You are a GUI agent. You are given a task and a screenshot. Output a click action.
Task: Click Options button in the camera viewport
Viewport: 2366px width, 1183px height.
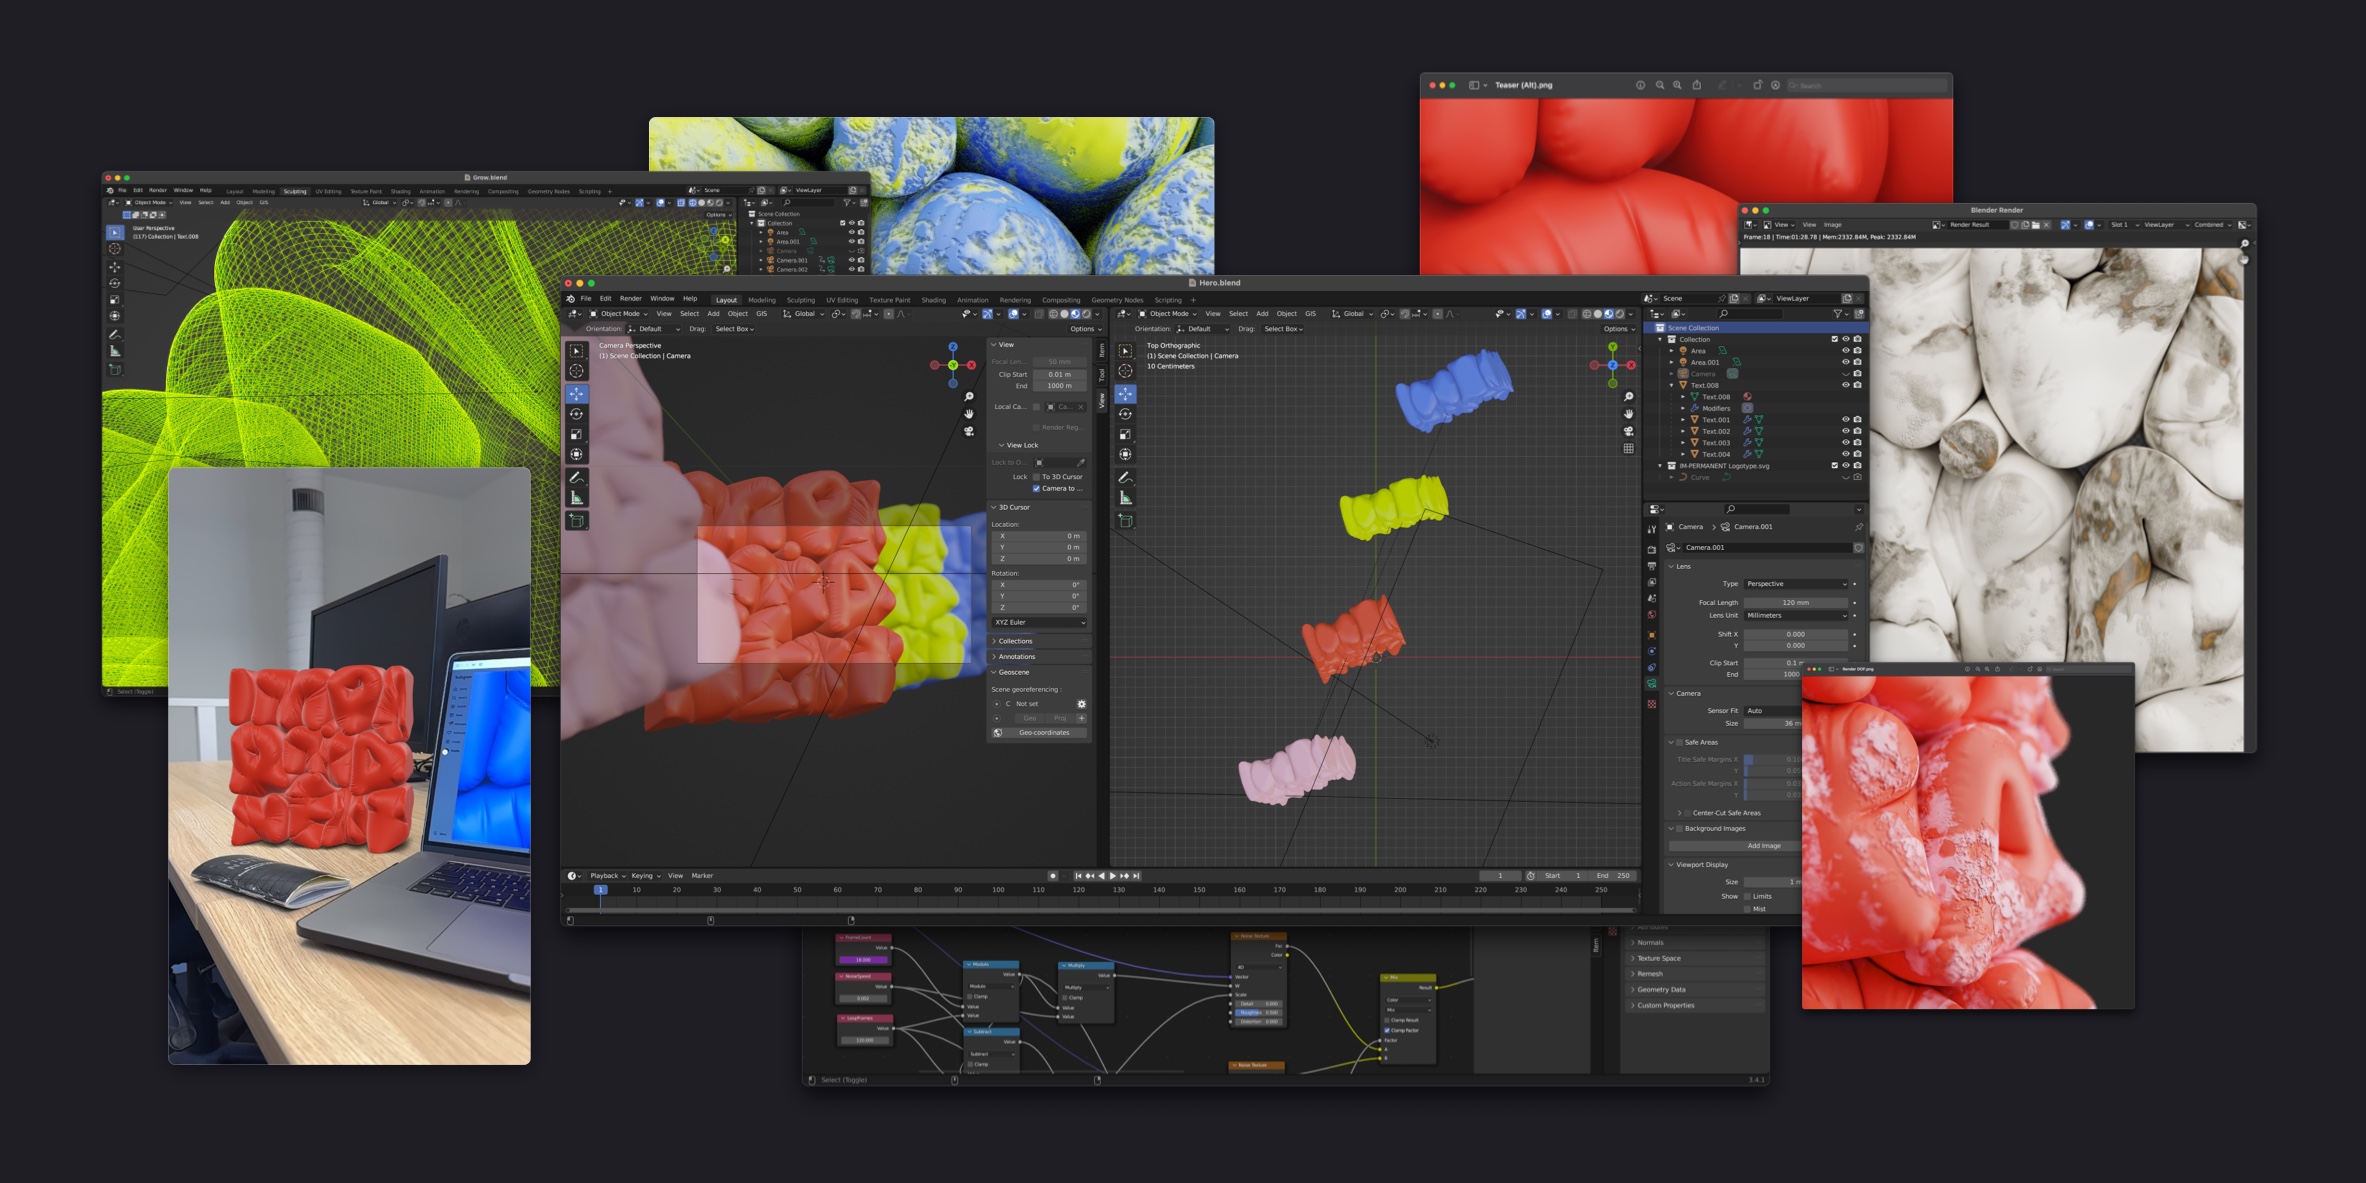(x=1084, y=329)
